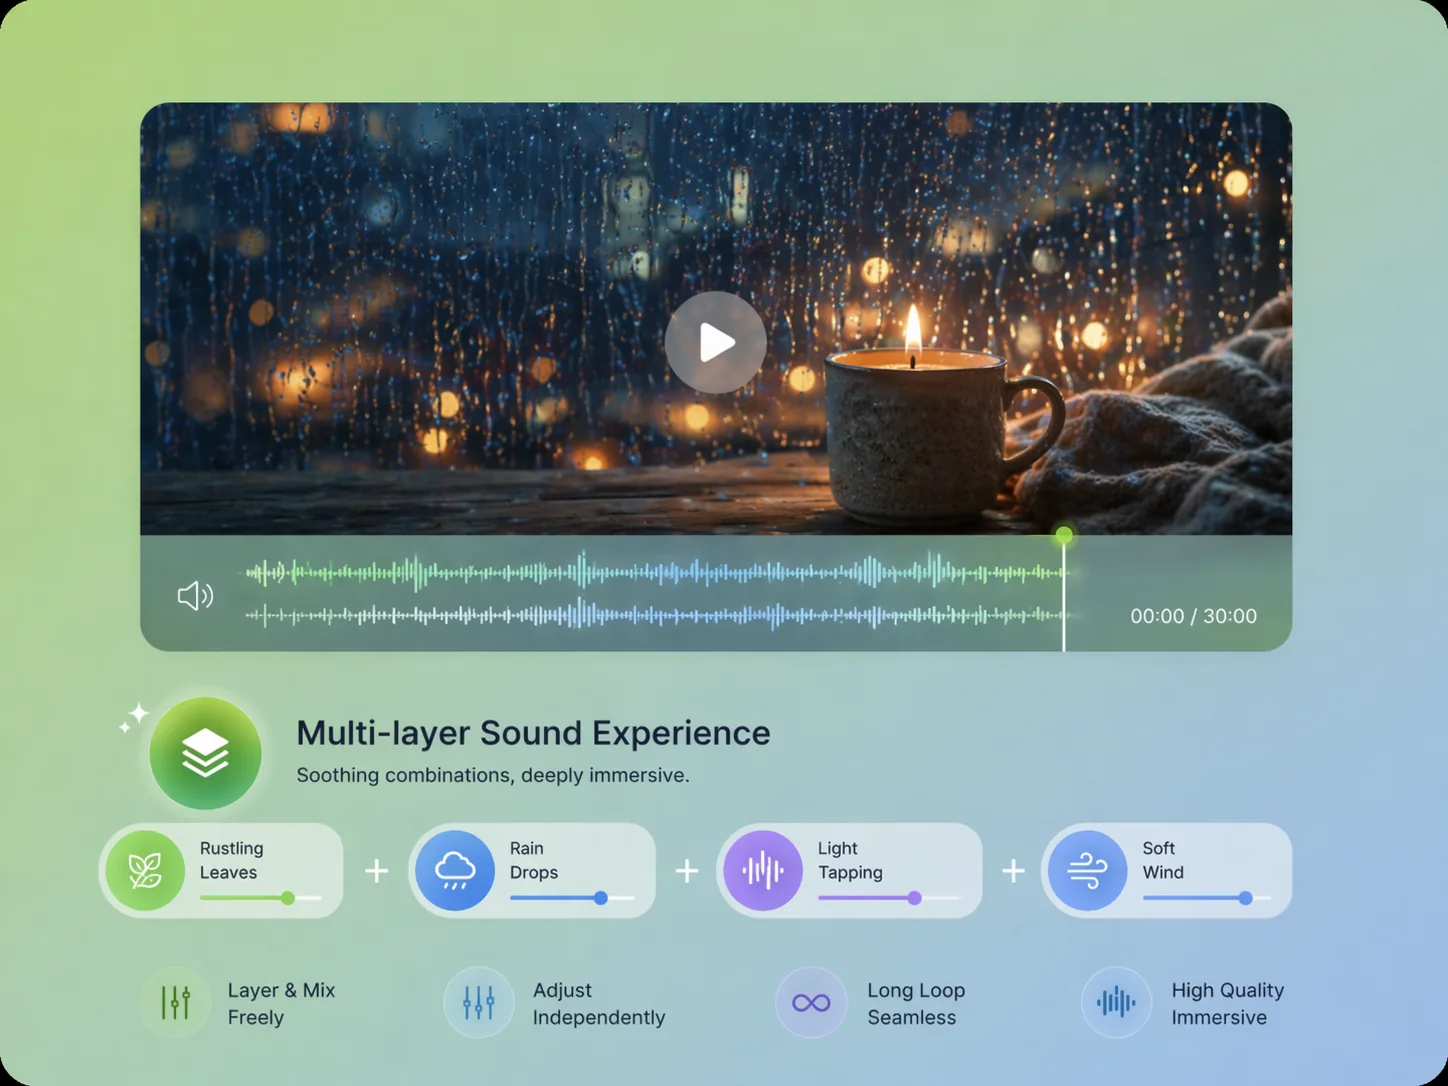Select the Light Tapping waveform icon

[x=764, y=869]
